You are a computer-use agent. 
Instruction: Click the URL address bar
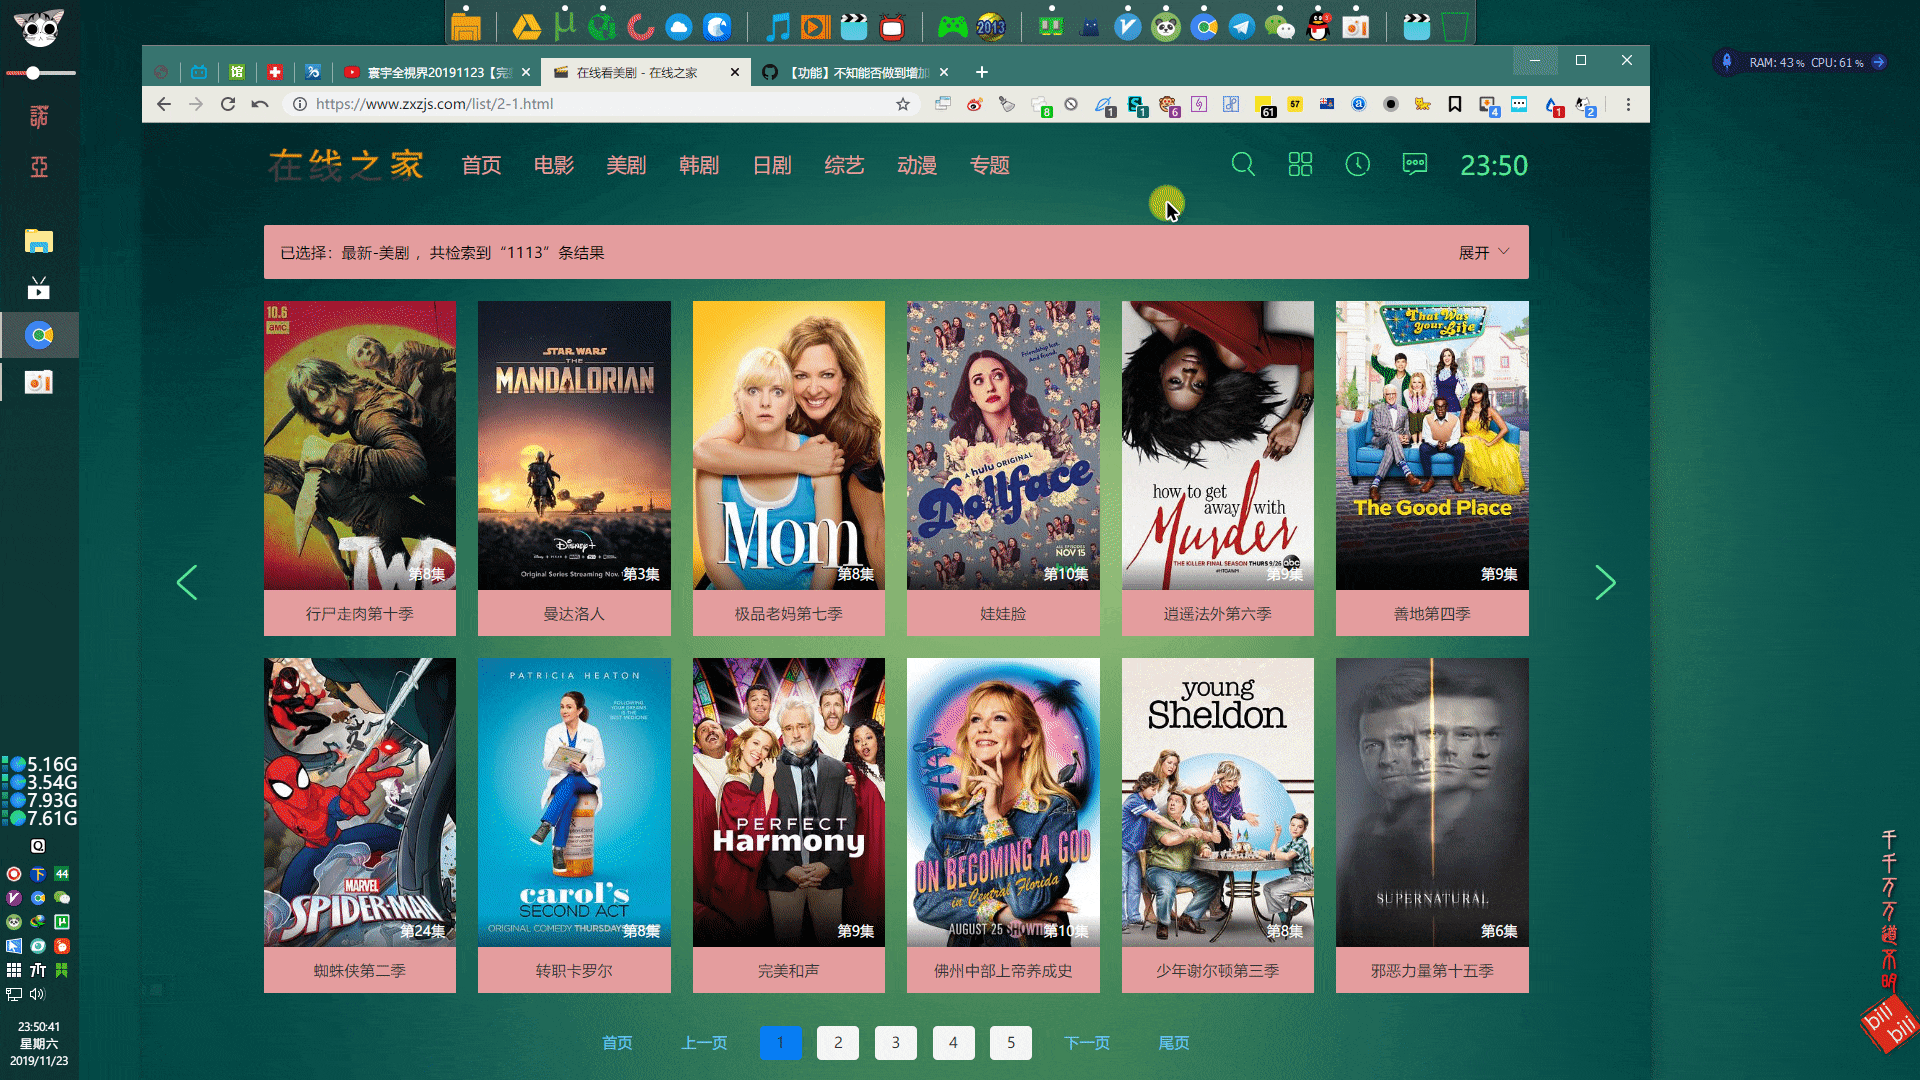[x=600, y=104]
